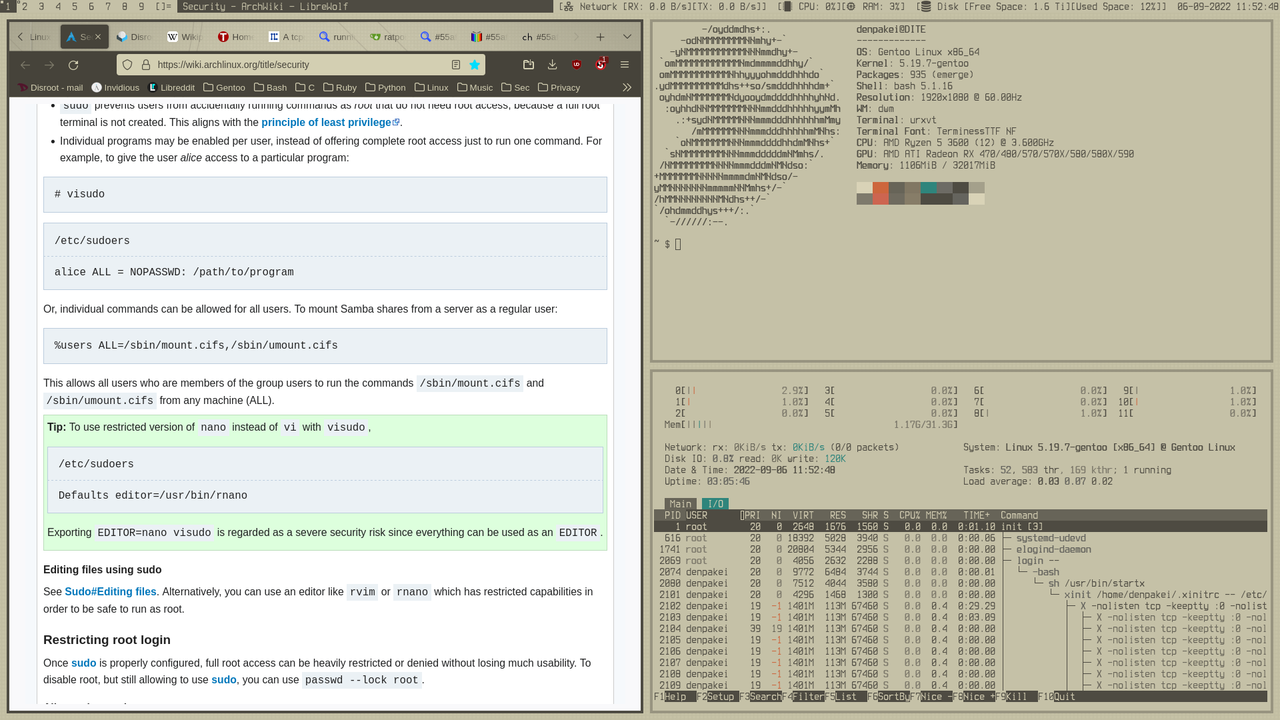Open the Music bookmarks folder
The height and width of the screenshot is (720, 1280).
click(475, 87)
